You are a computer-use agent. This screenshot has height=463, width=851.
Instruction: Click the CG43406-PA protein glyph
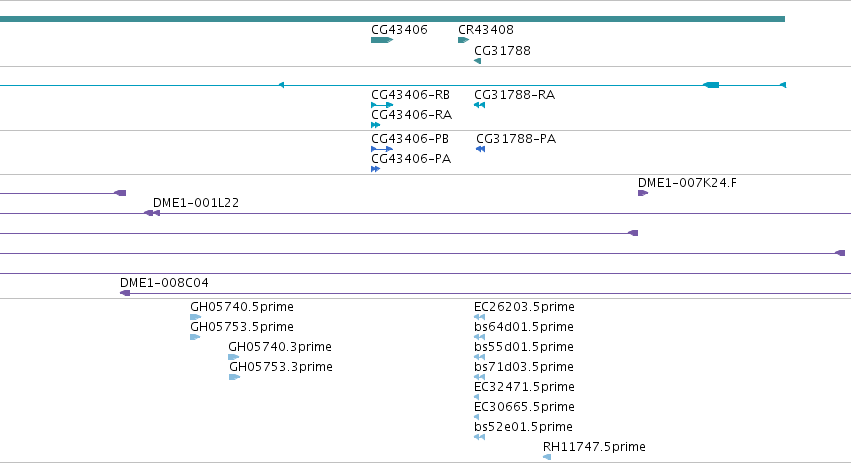376,169
